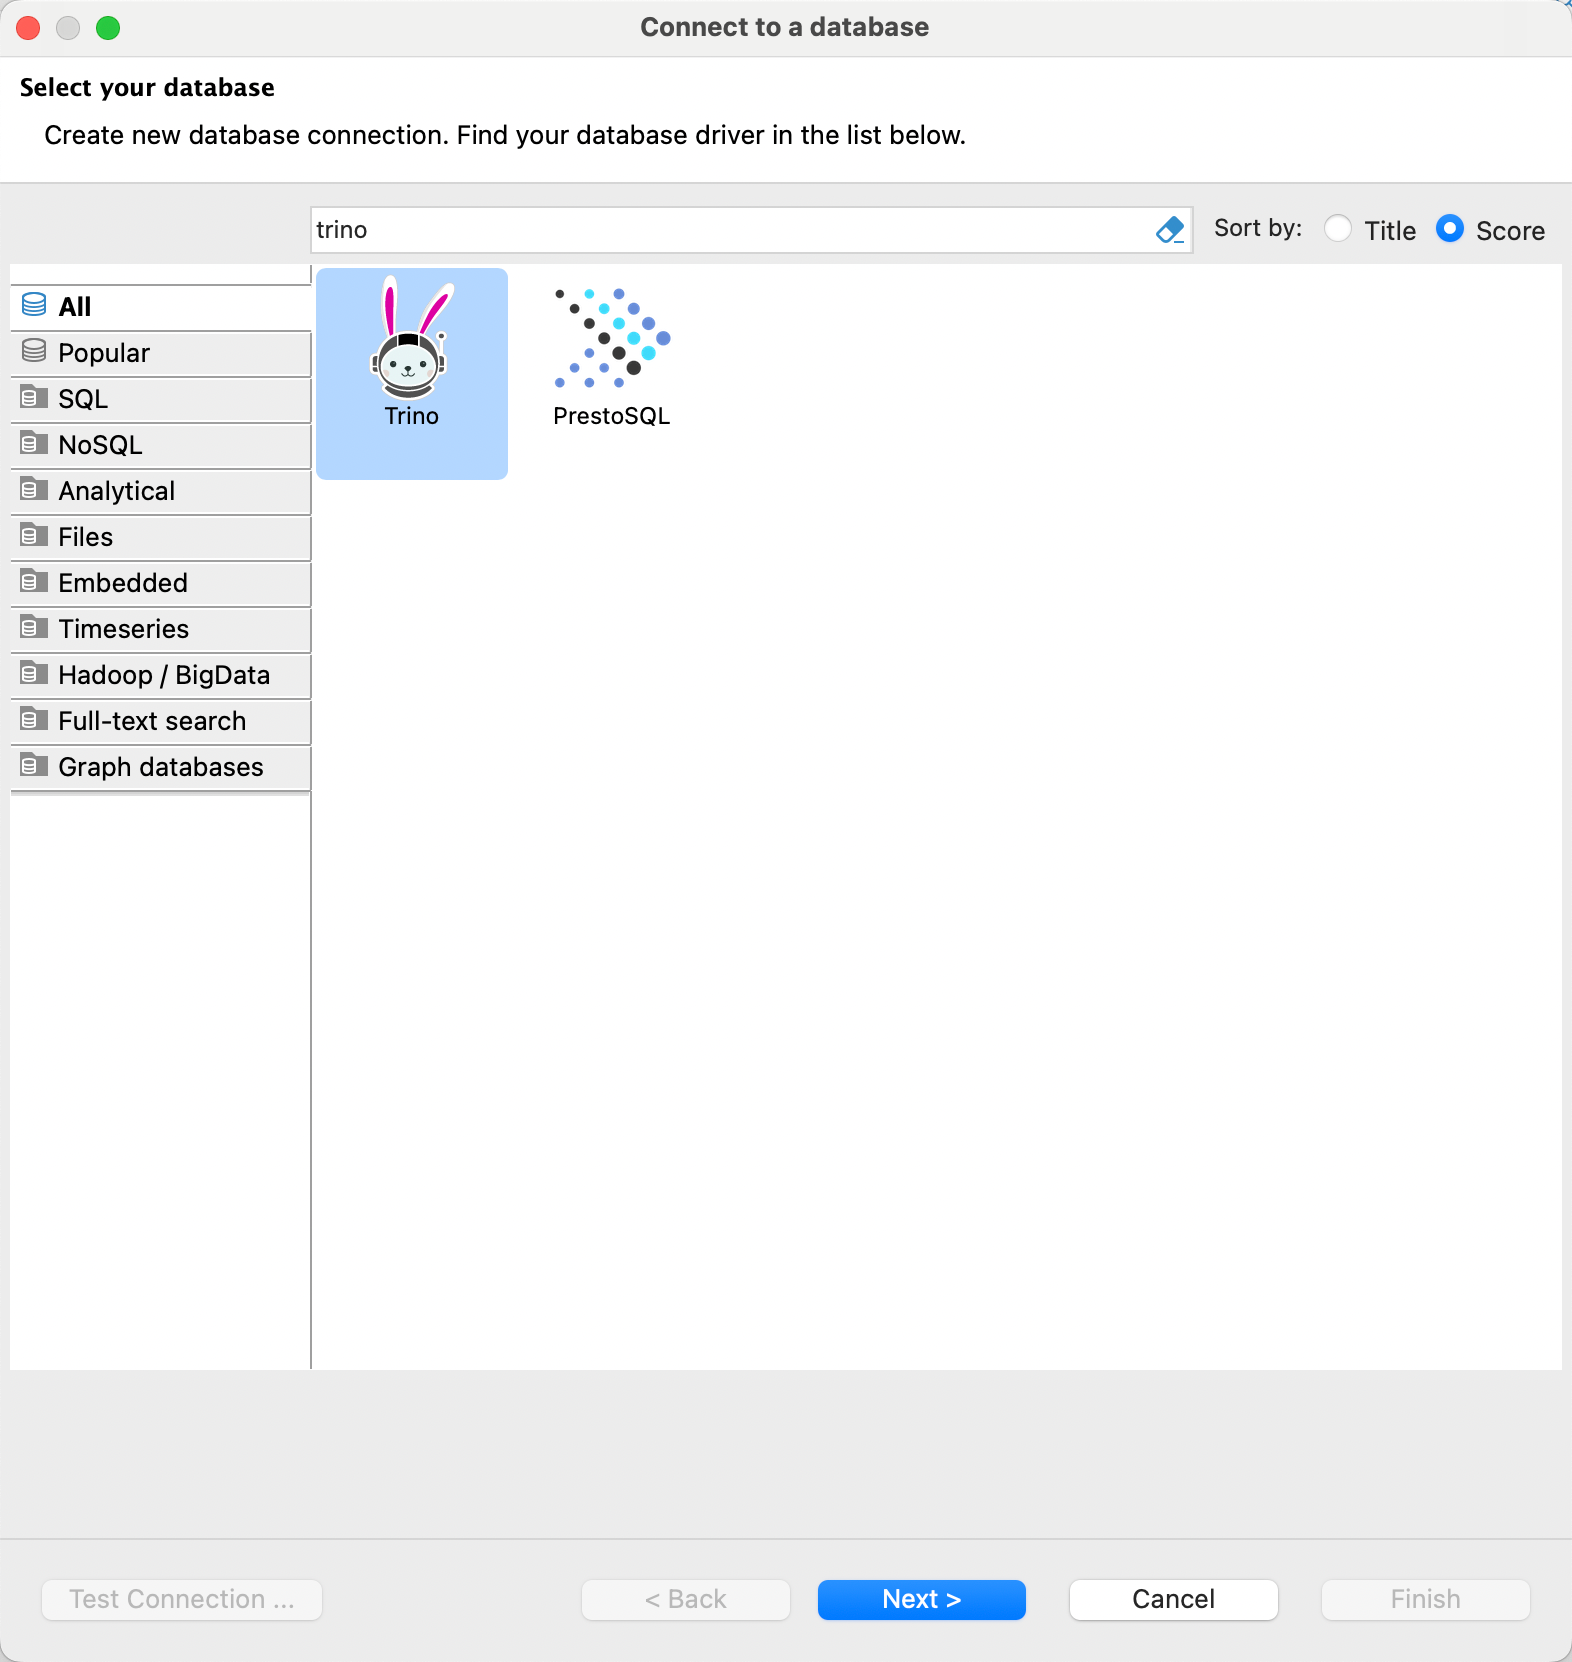Screen dimensions: 1572x1662
Task: Show Analytical databases category
Action: tap(161, 491)
